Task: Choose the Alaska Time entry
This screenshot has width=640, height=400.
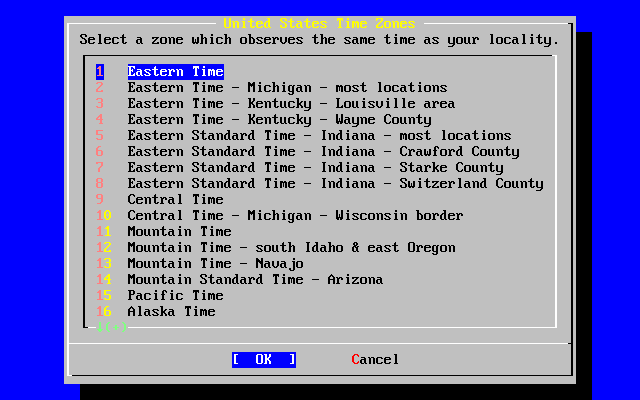Action: click(171, 312)
